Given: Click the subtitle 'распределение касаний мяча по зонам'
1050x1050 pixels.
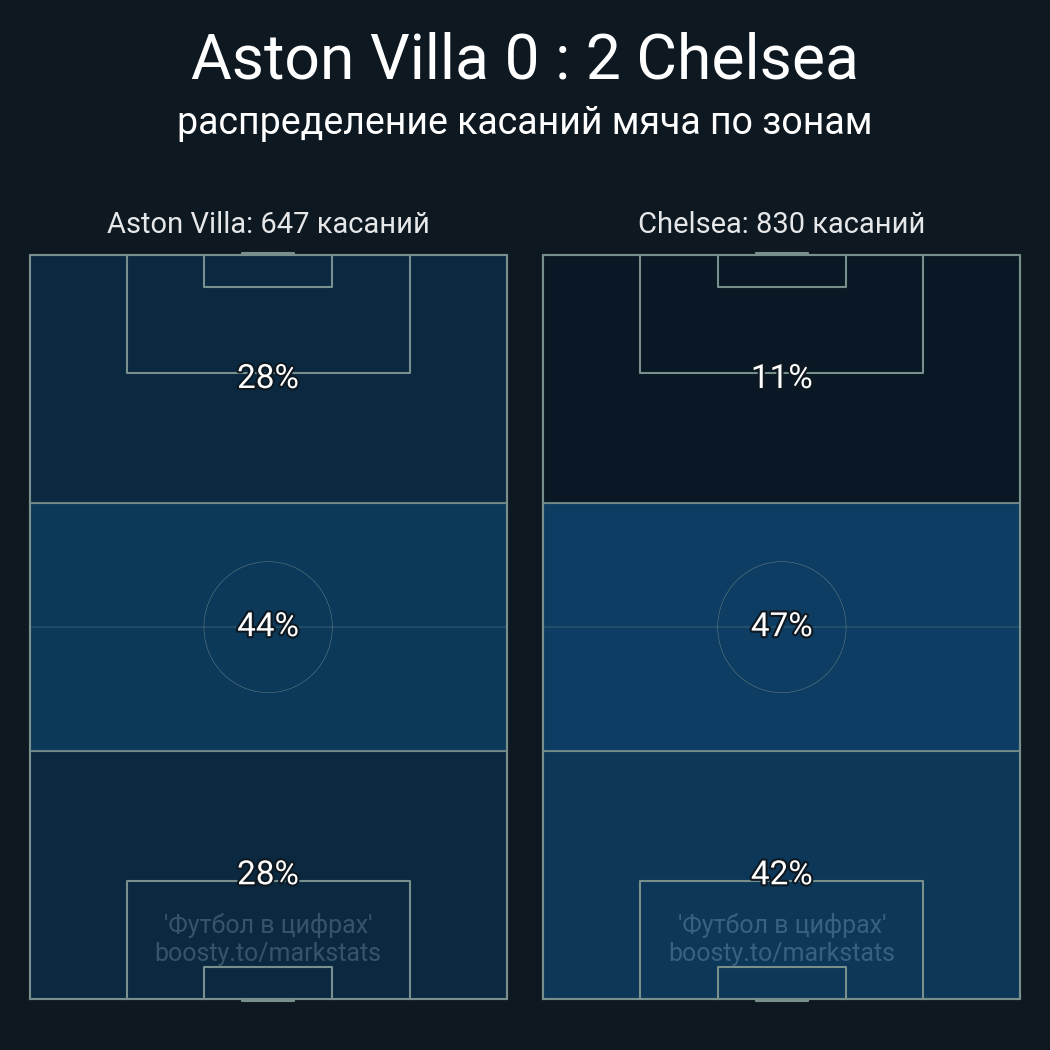Looking at the screenshot, I should pyautogui.click(x=524, y=121).
